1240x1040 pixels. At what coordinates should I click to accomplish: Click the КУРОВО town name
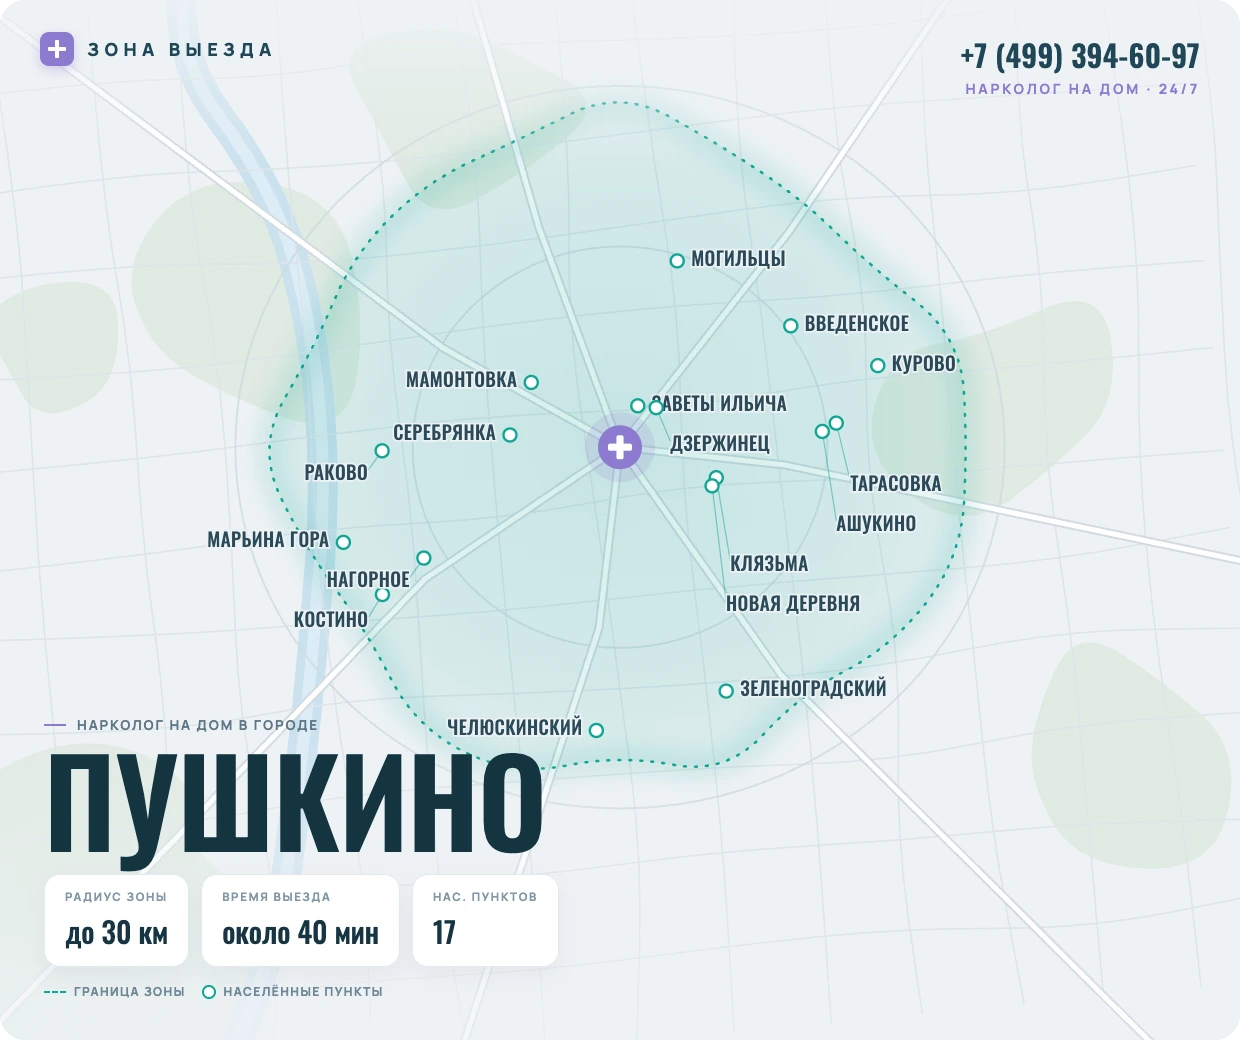pos(924,364)
